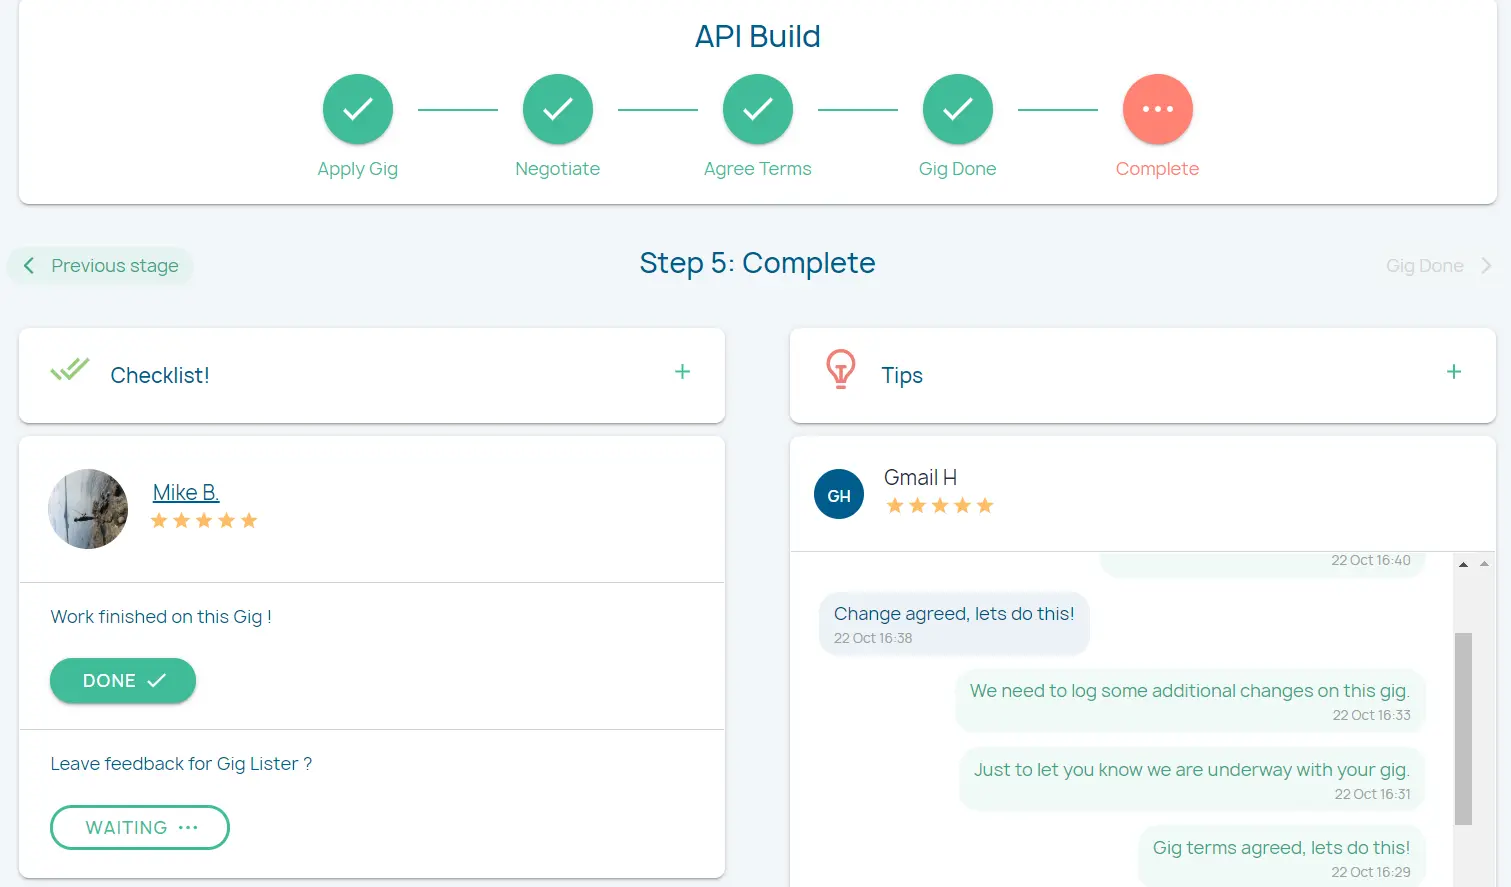Image resolution: width=1511 pixels, height=887 pixels.
Task: Open Mike B. profile link
Action: tap(185, 492)
